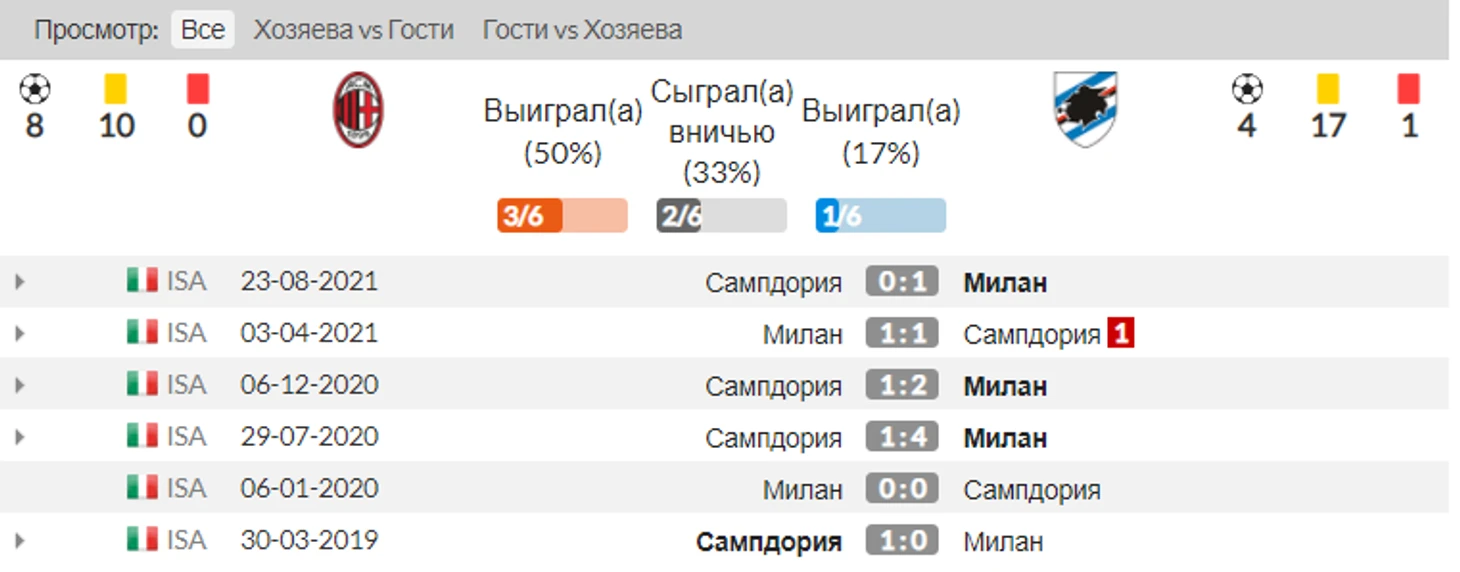Switch to Гости vs Хозяева filter

[x=582, y=30]
